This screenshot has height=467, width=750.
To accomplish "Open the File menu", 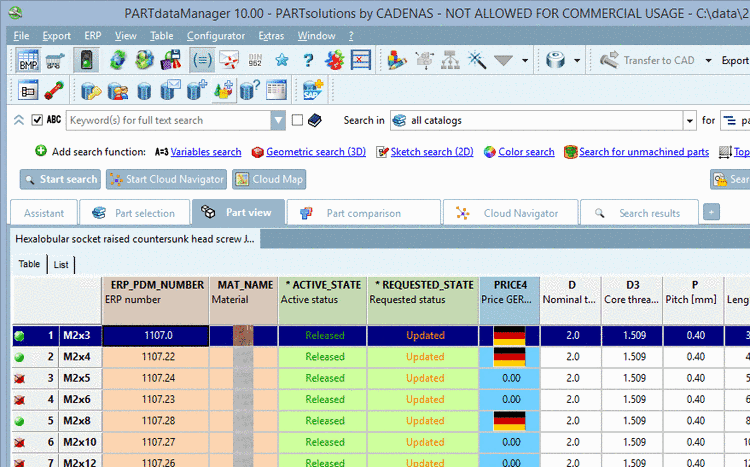I will pos(21,36).
